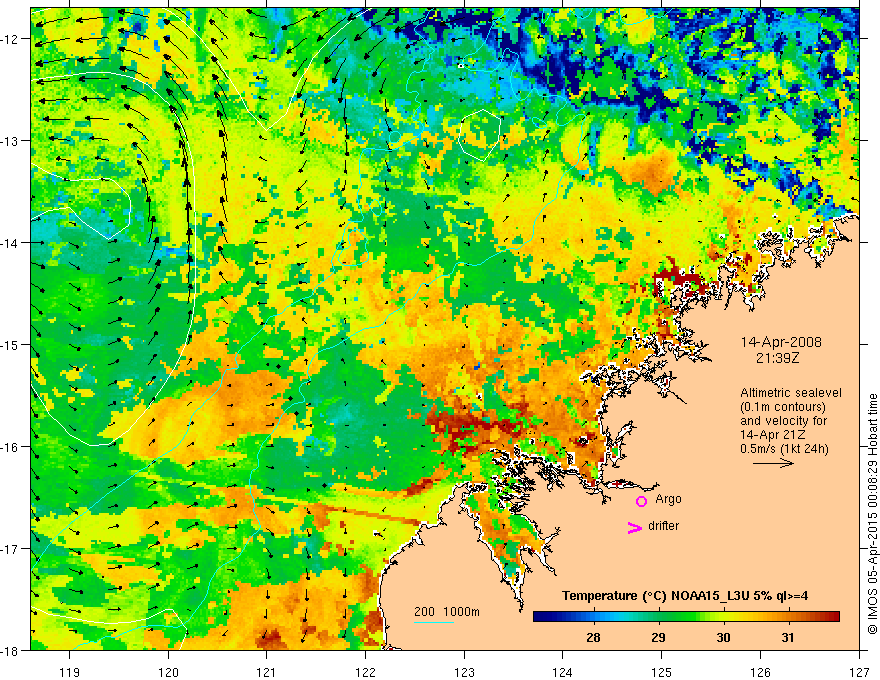880x680 pixels.
Task: Click the '200 1000m' depth label
Action: [447, 612]
